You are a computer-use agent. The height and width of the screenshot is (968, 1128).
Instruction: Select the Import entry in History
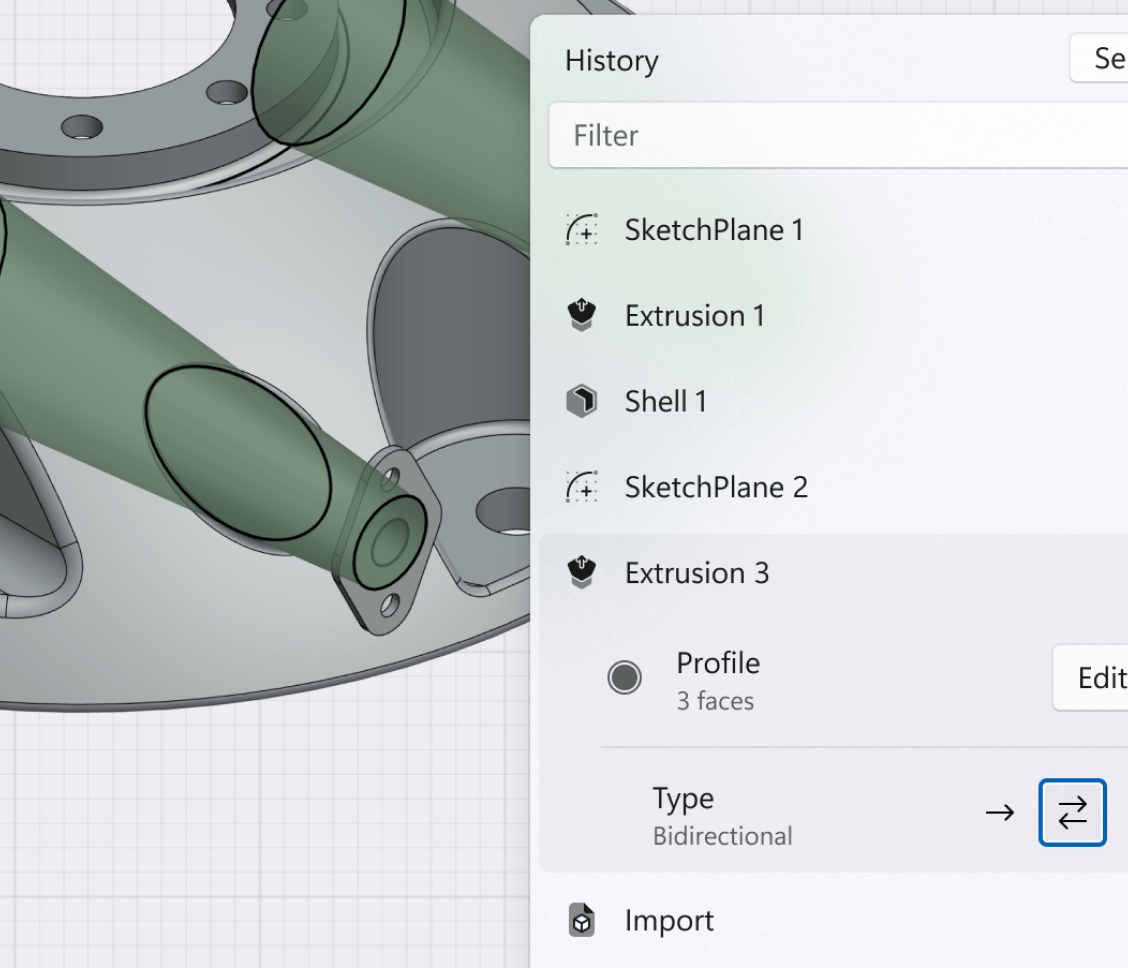click(x=669, y=920)
